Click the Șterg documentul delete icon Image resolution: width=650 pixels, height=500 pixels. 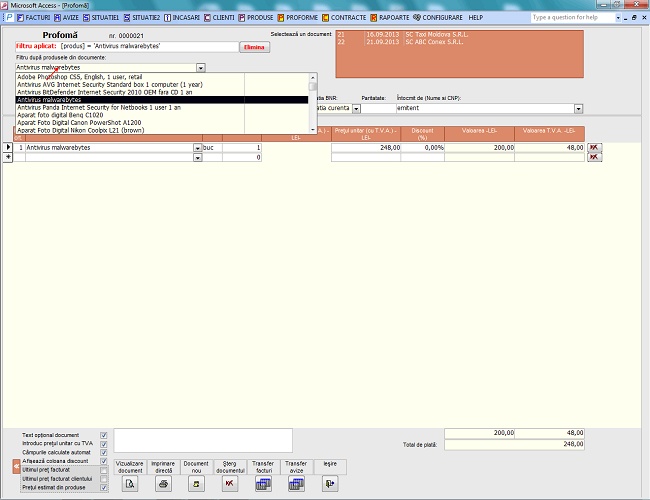[x=230, y=483]
